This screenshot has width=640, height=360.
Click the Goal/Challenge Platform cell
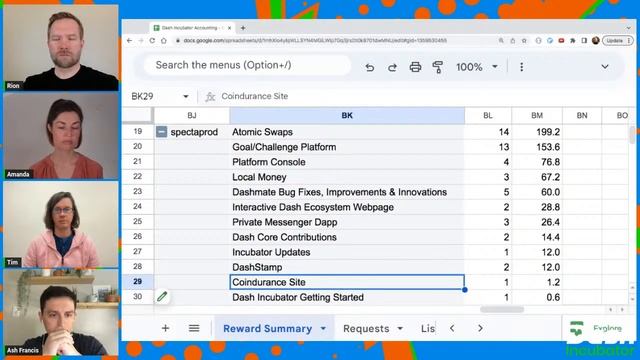pos(347,147)
